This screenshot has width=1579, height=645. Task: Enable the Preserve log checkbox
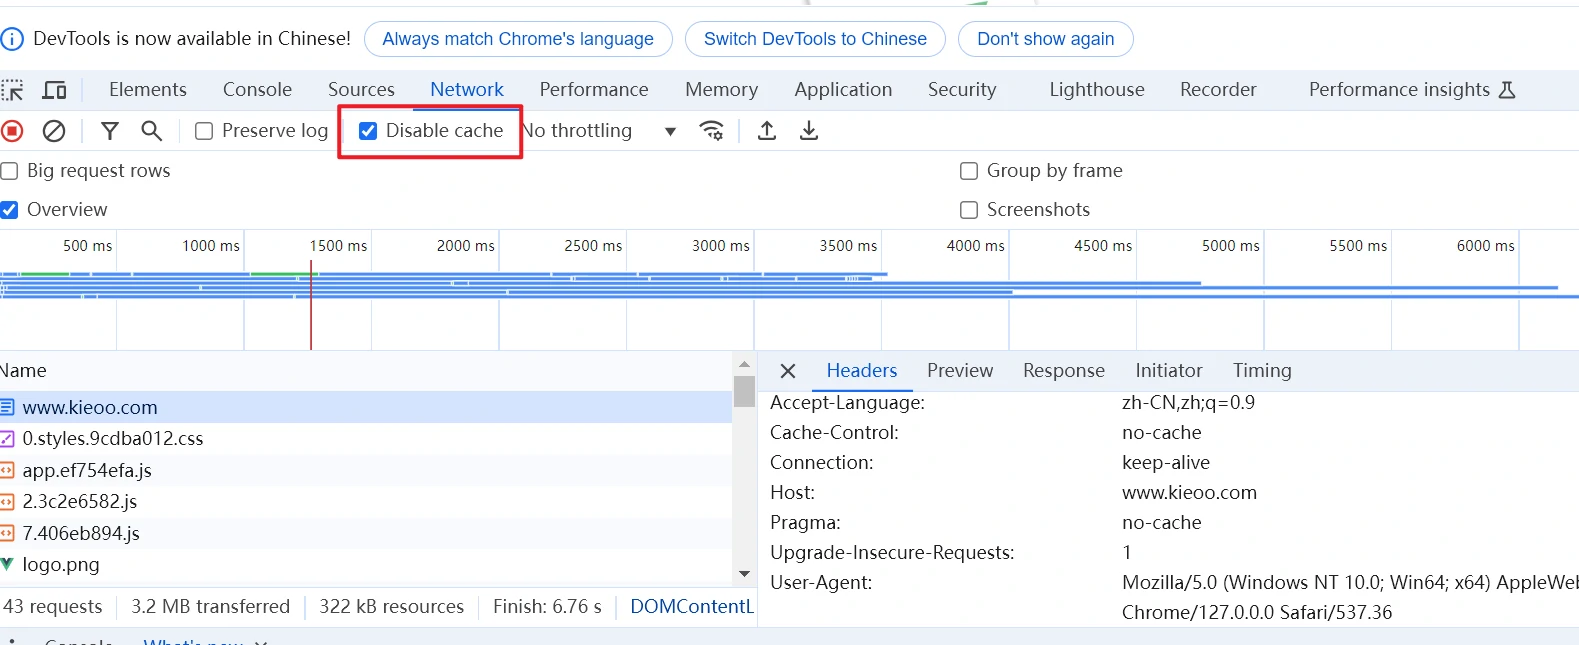pyautogui.click(x=204, y=131)
